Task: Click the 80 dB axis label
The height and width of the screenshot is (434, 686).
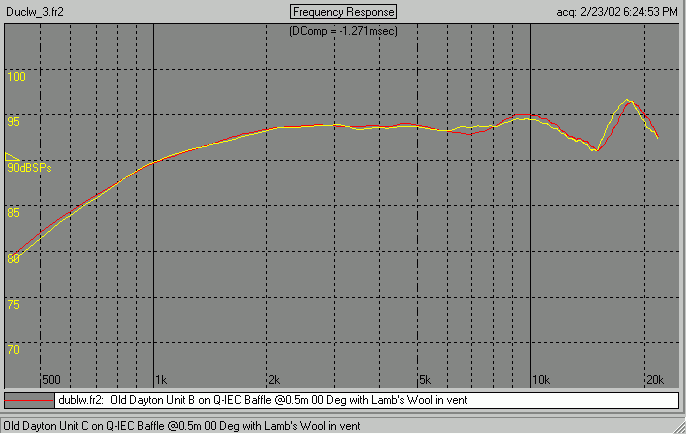Action: [x=14, y=259]
